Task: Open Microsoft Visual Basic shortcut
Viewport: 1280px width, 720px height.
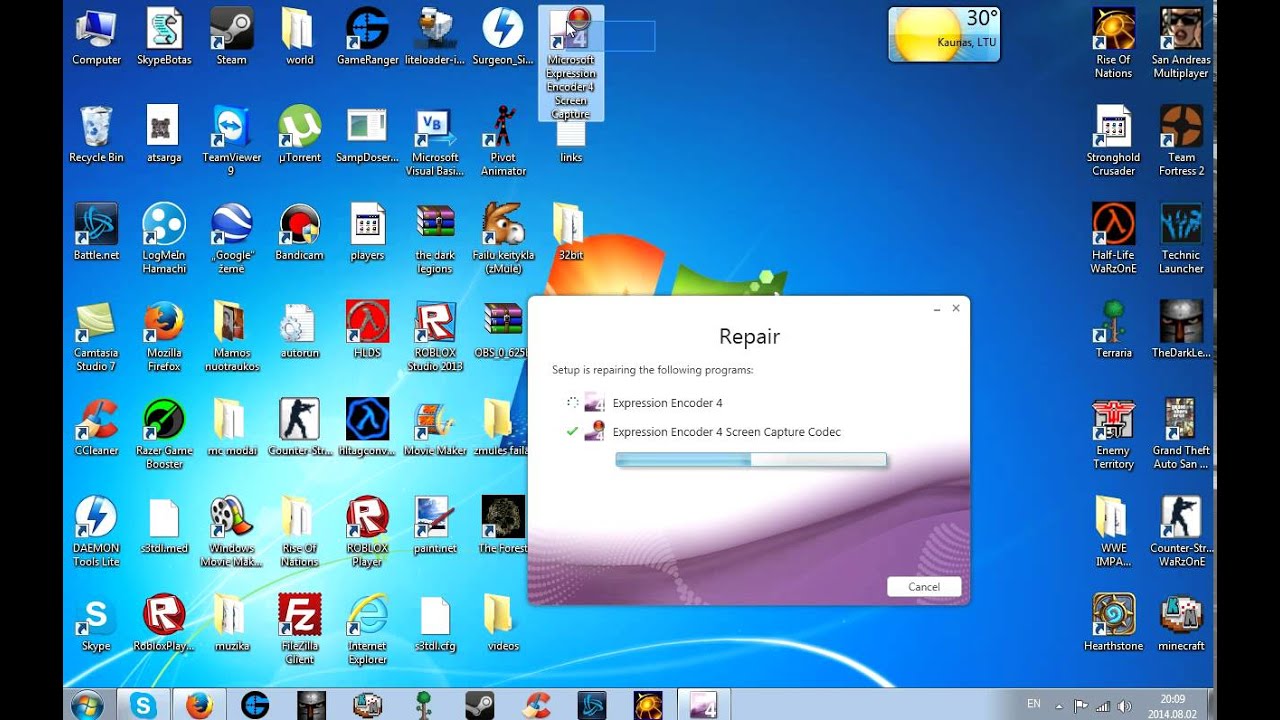Action: (x=435, y=141)
